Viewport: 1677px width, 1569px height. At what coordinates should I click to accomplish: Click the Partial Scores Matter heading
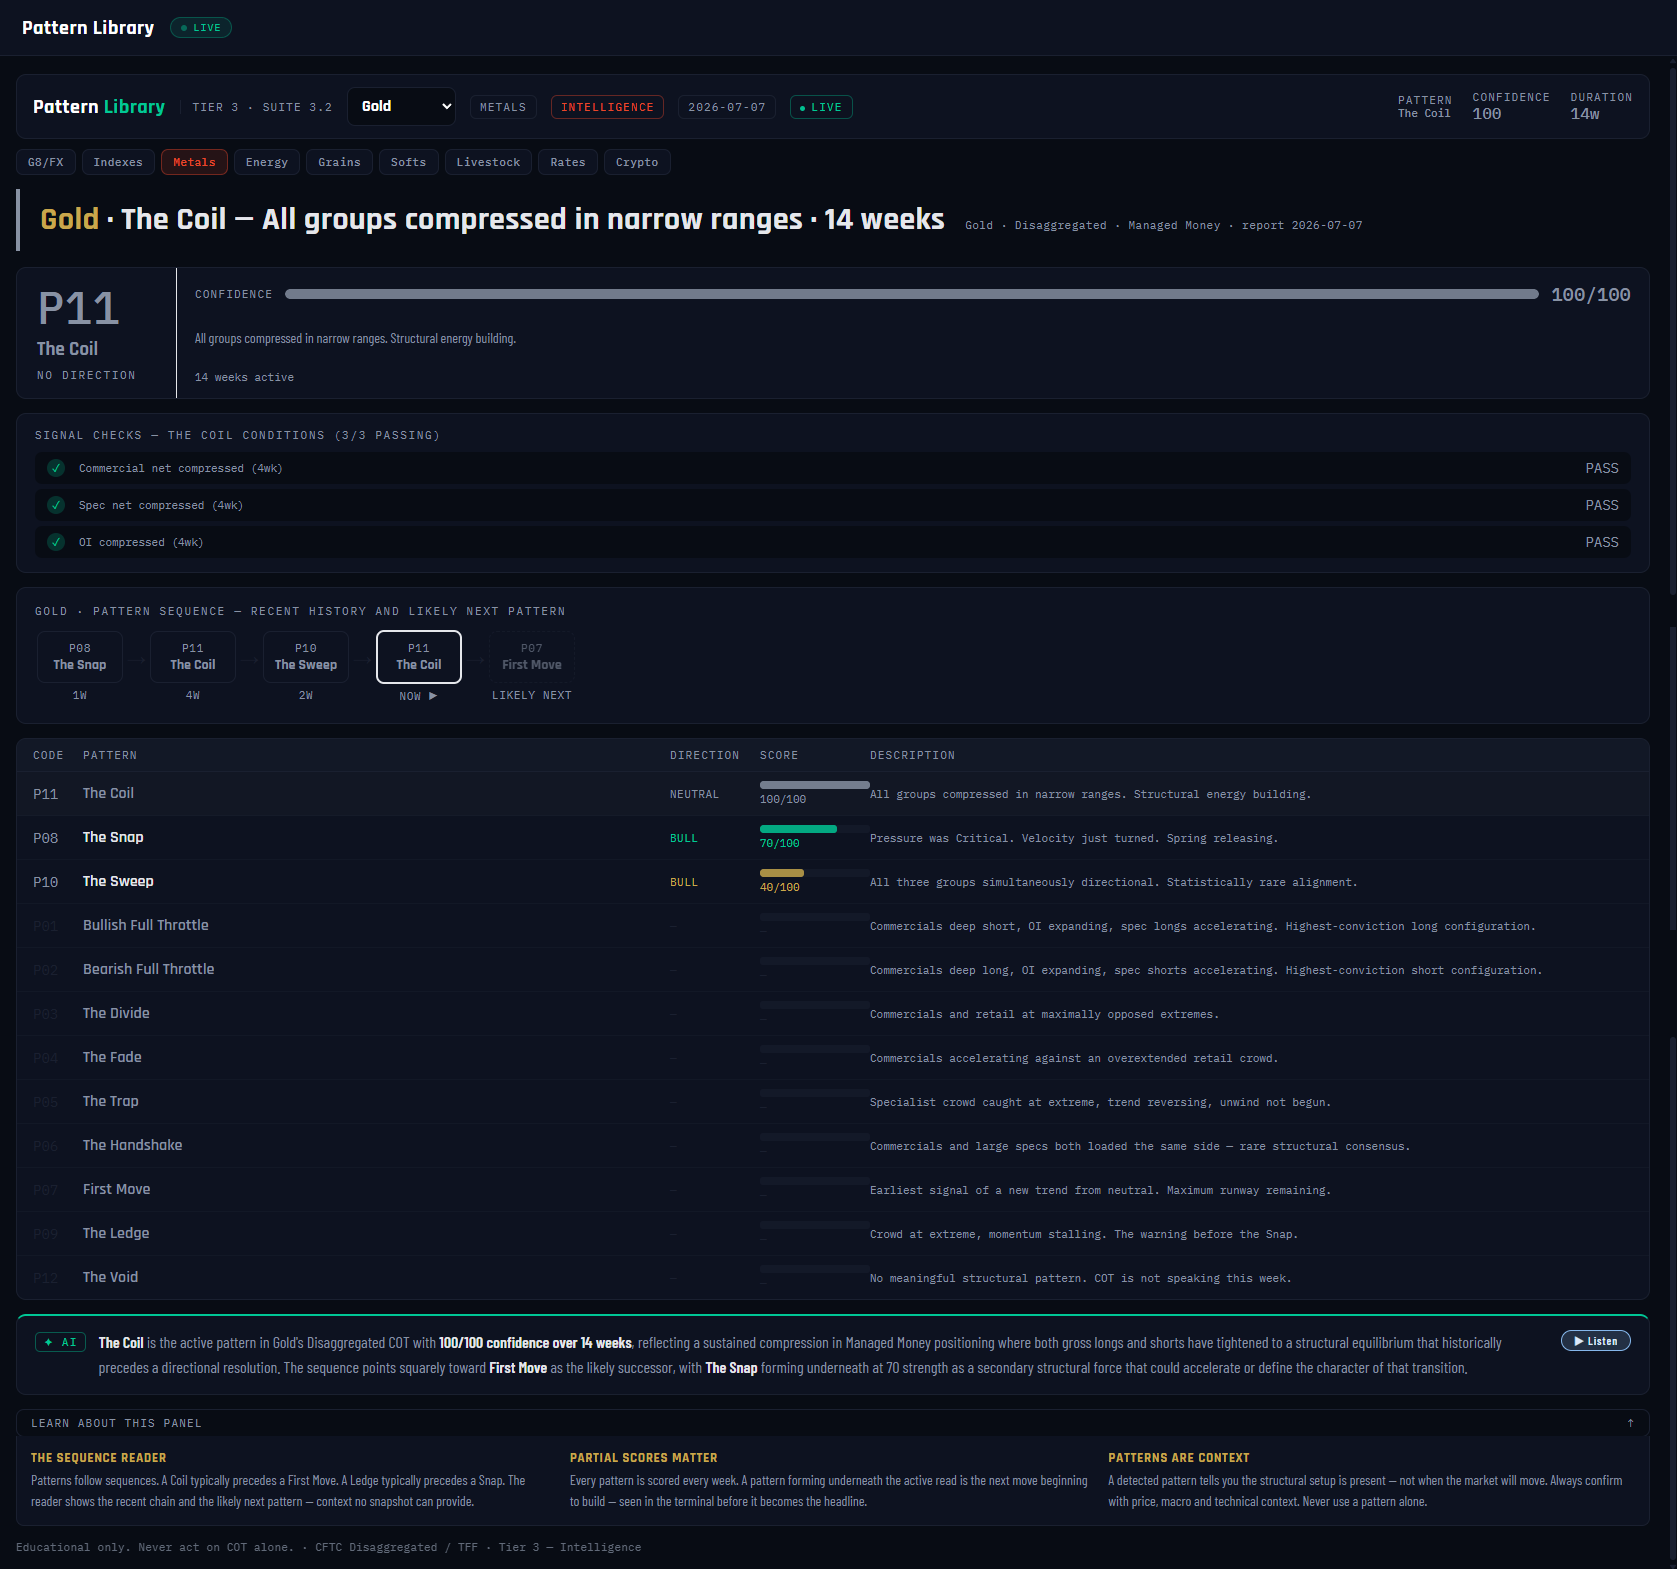click(x=644, y=1458)
